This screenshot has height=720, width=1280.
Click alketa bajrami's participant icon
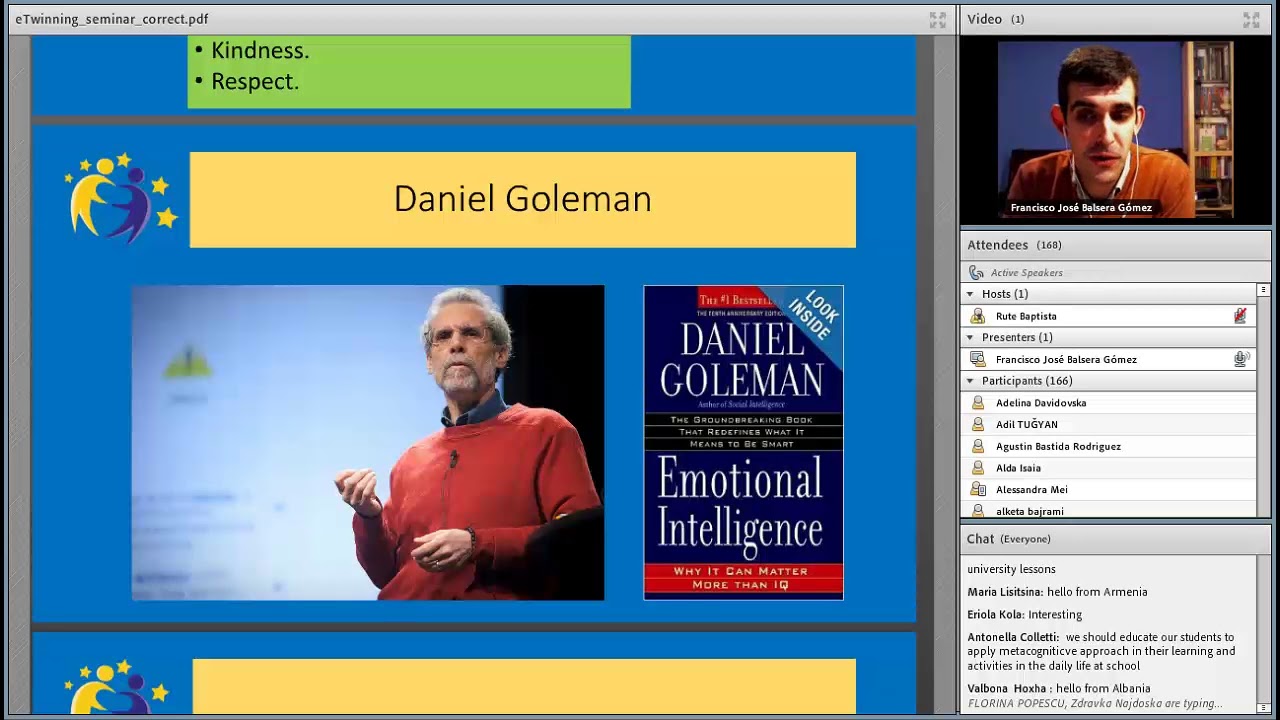pos(978,511)
